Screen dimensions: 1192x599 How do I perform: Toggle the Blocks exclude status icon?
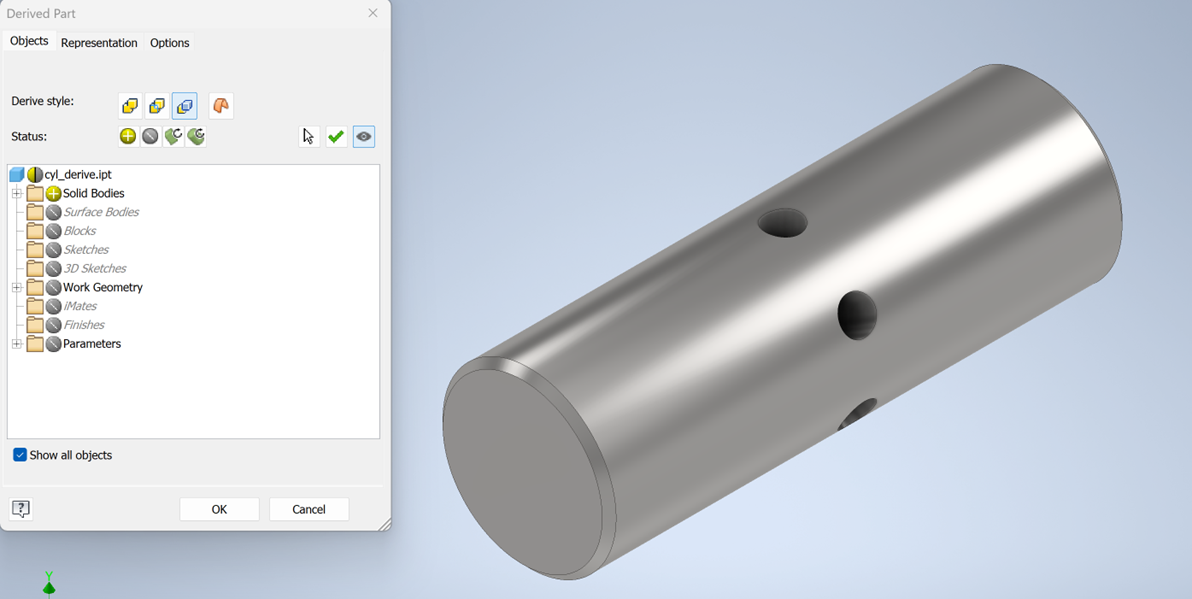[x=53, y=231]
